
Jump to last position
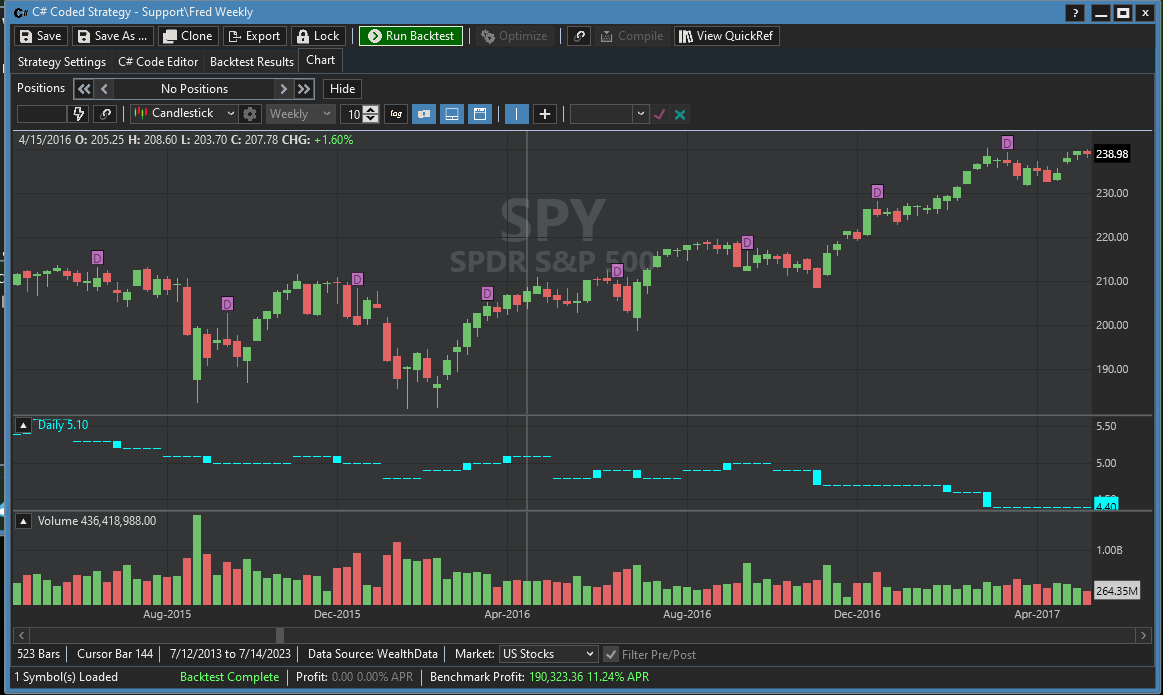(304, 89)
